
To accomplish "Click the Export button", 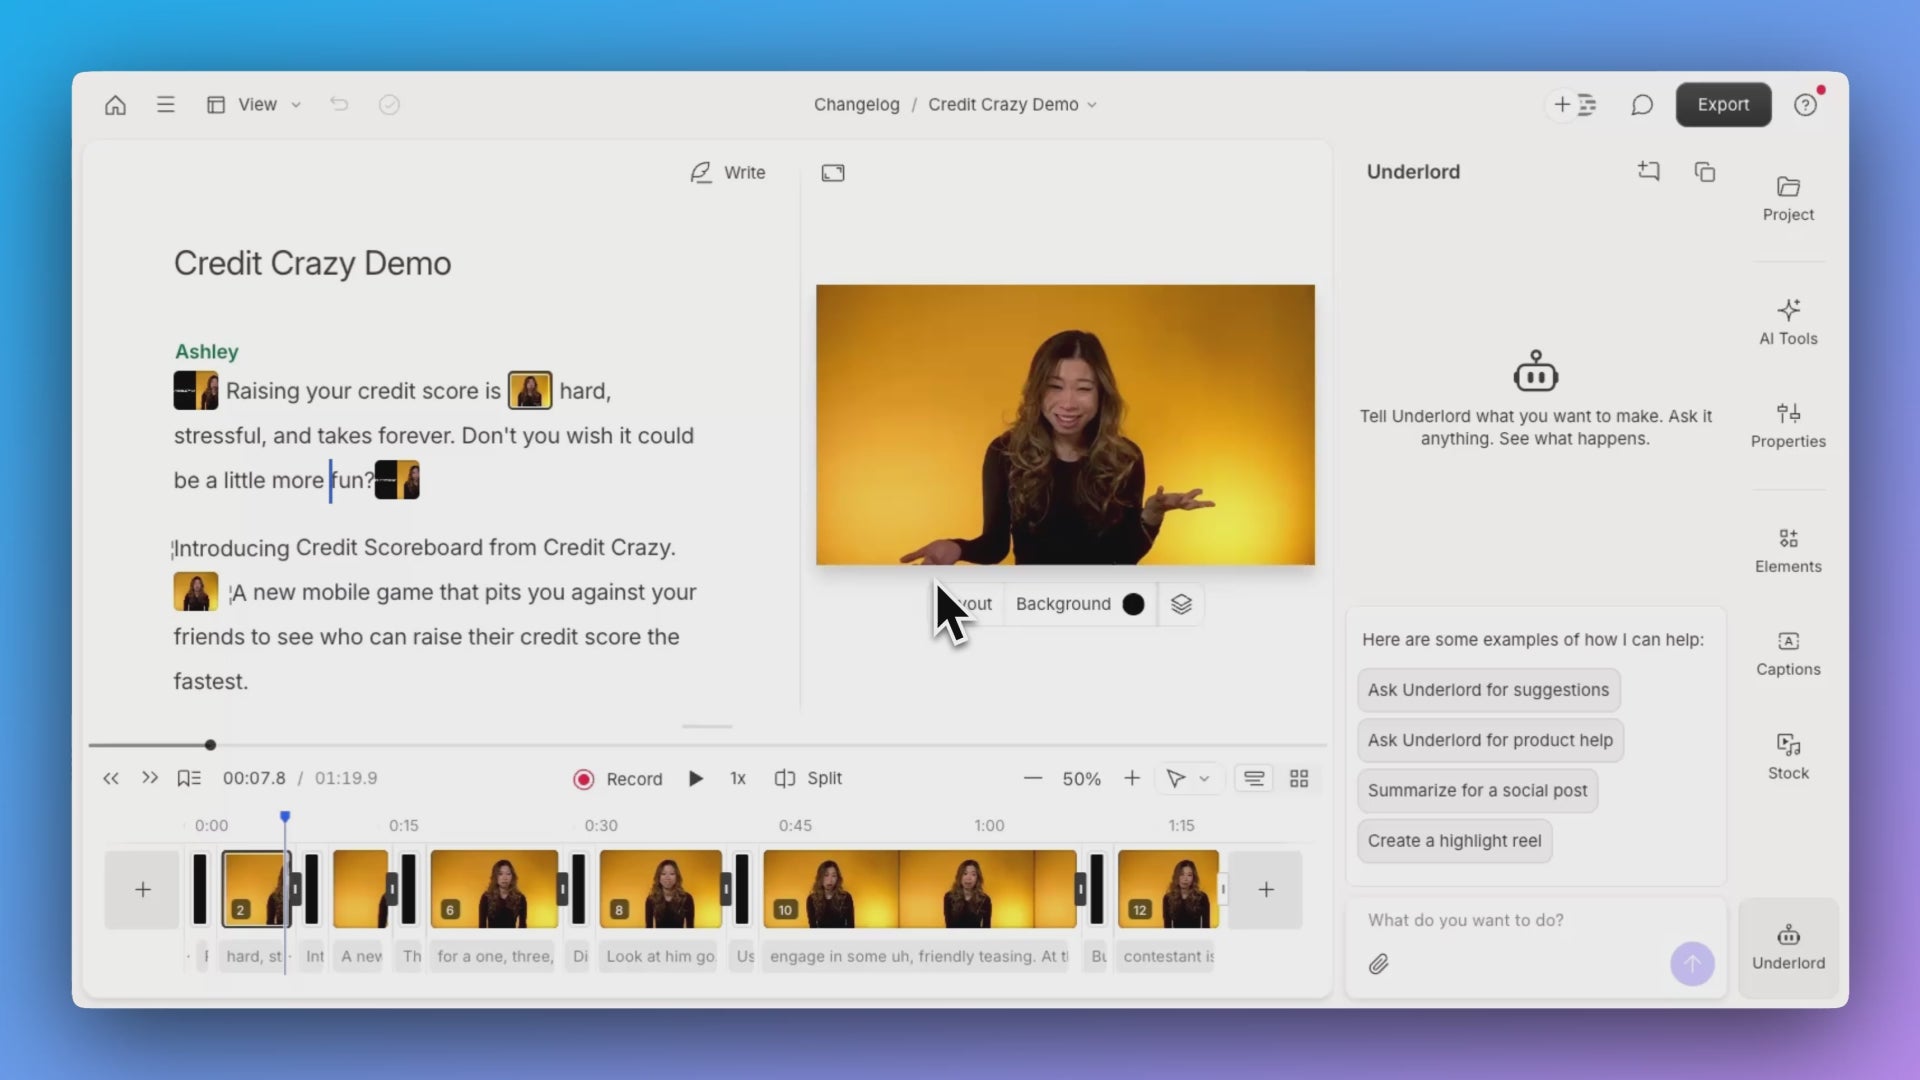I will (1722, 105).
